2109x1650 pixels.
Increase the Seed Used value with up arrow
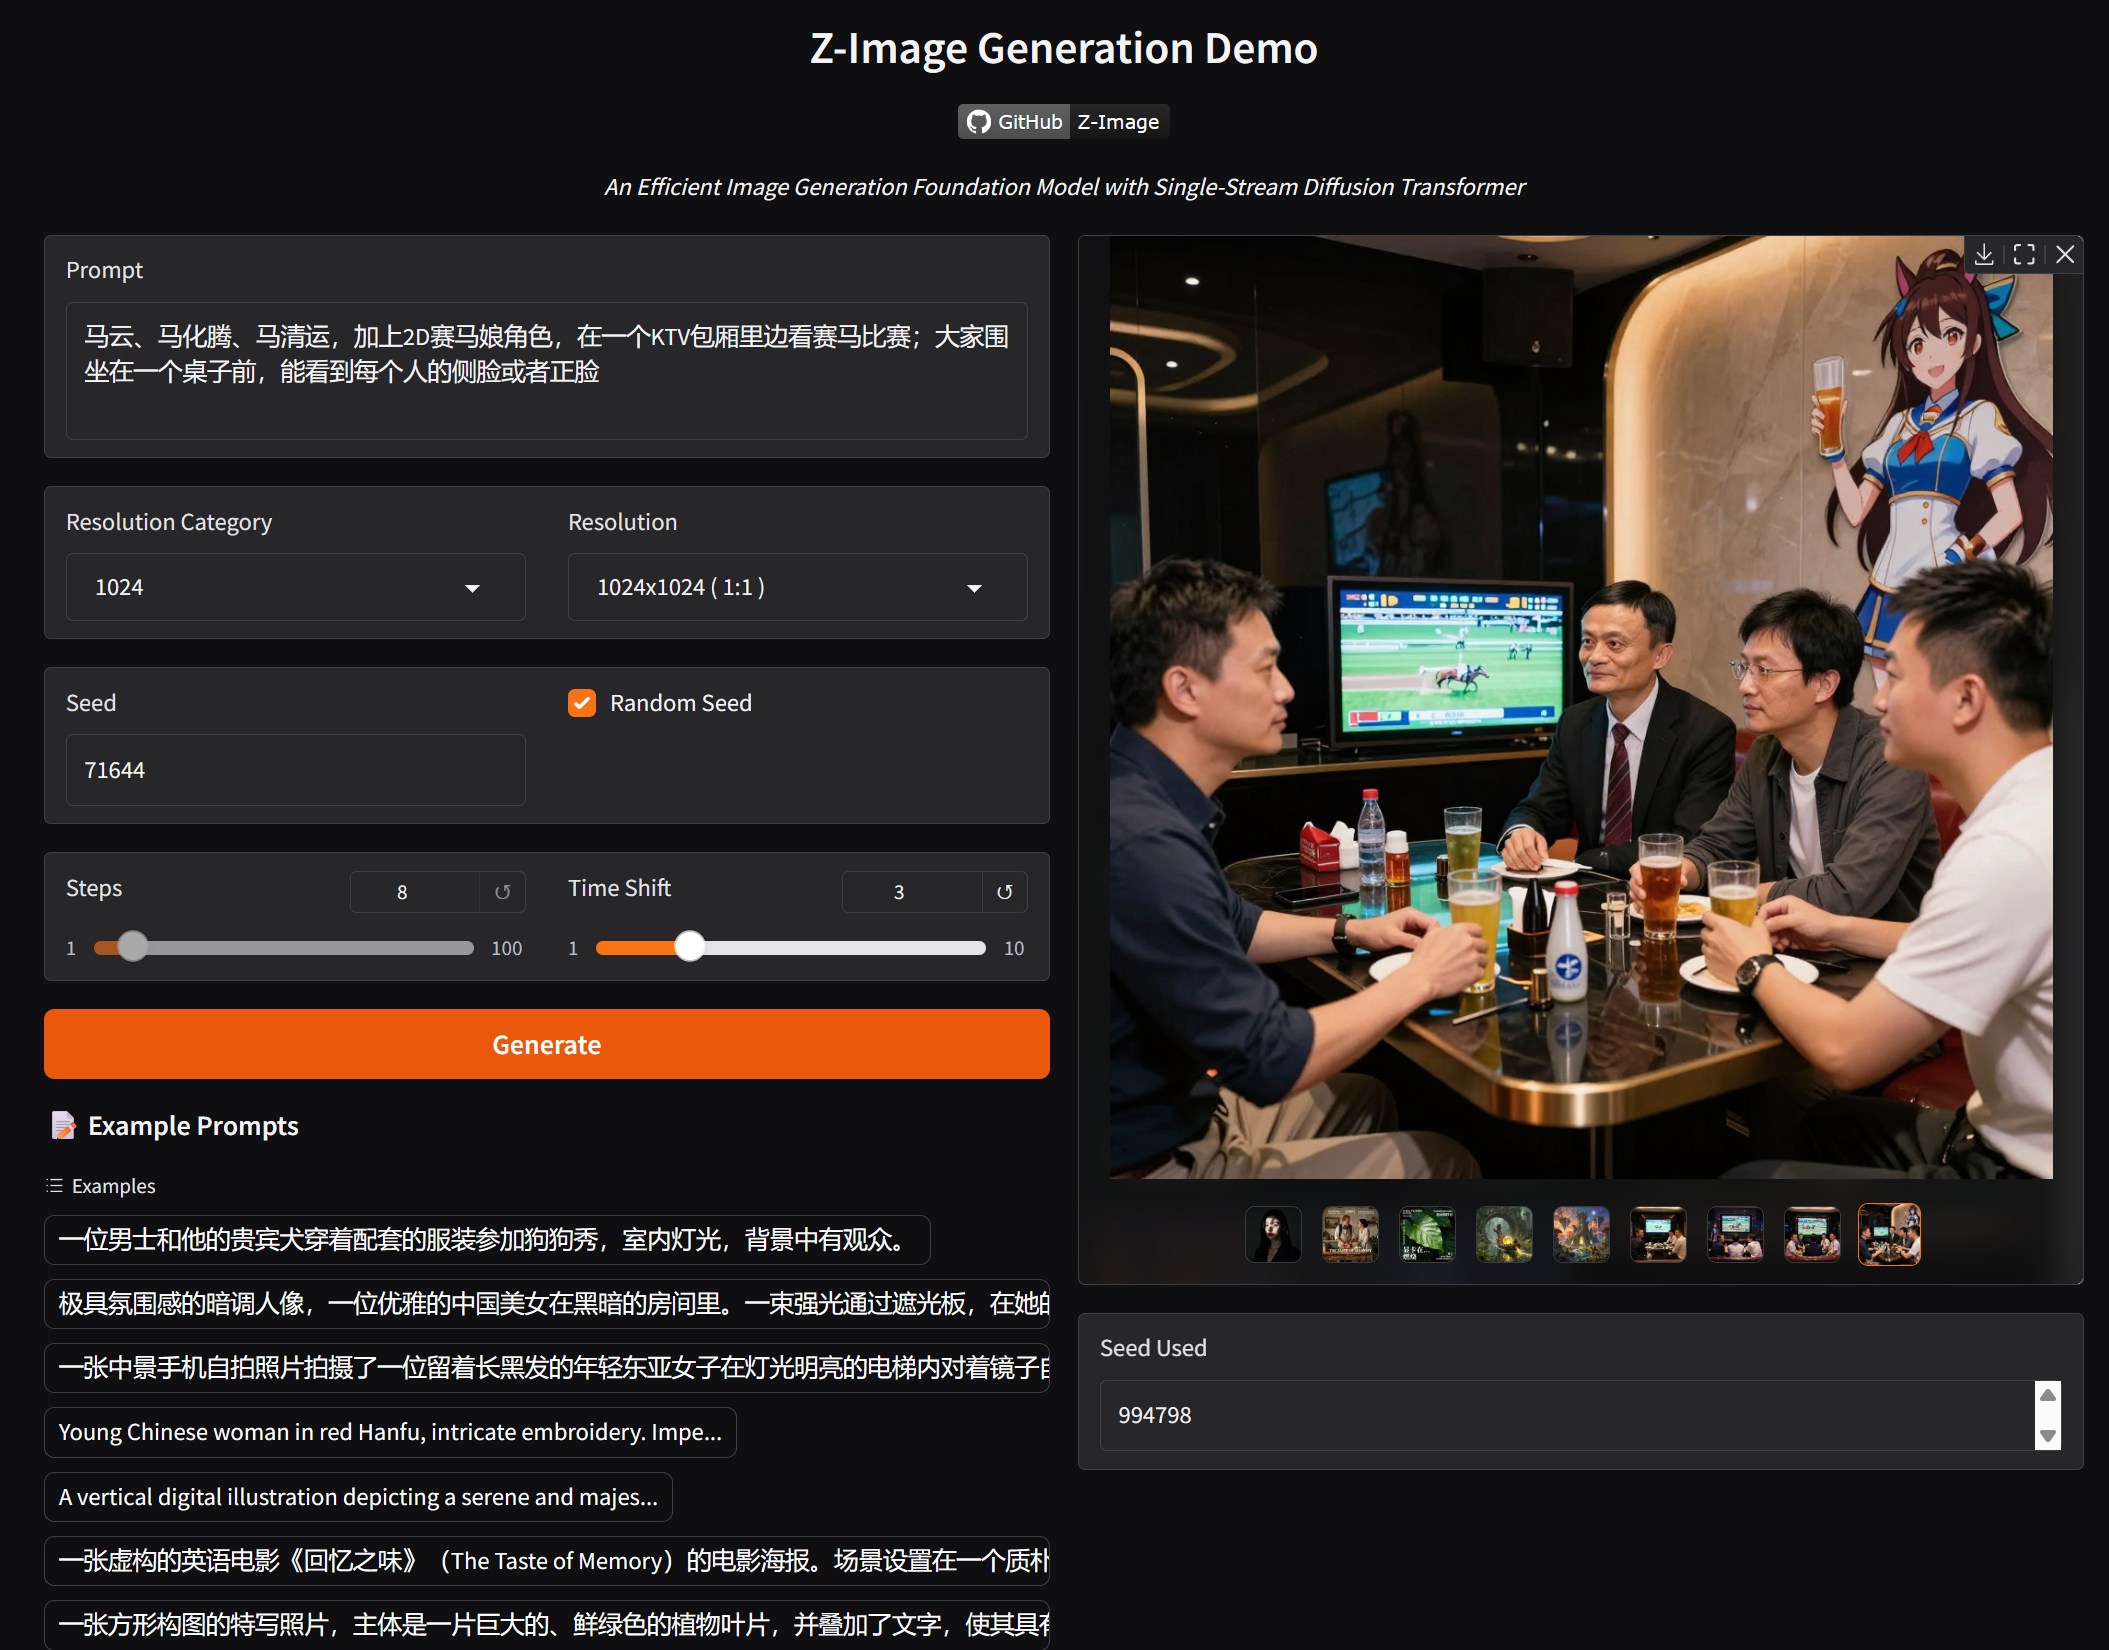(x=2047, y=1395)
